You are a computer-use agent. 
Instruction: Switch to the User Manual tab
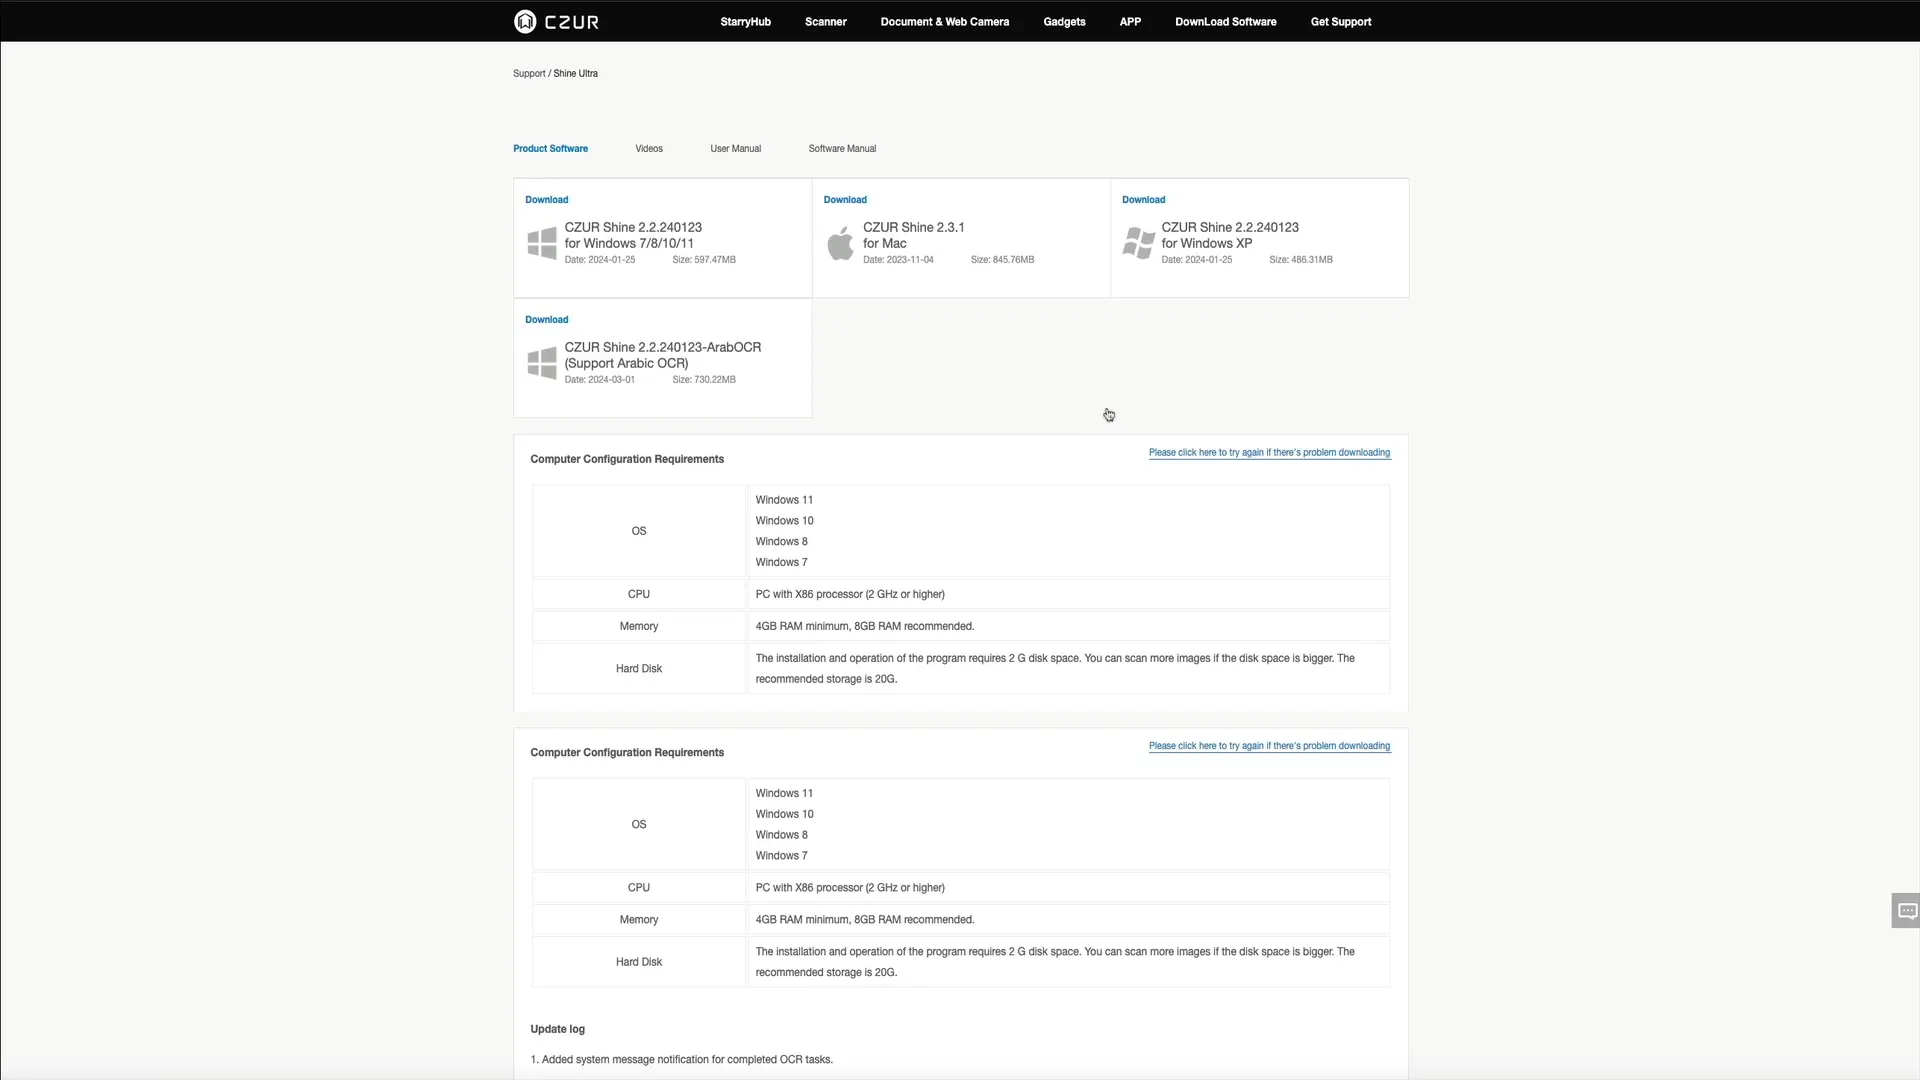click(x=735, y=149)
